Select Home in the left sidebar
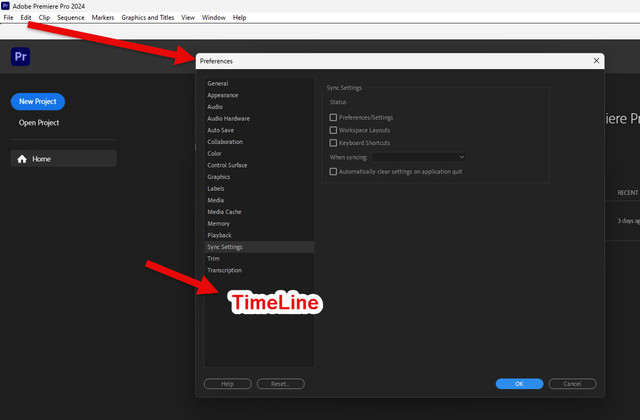Viewport: 640px width, 420px height. pyautogui.click(x=64, y=159)
